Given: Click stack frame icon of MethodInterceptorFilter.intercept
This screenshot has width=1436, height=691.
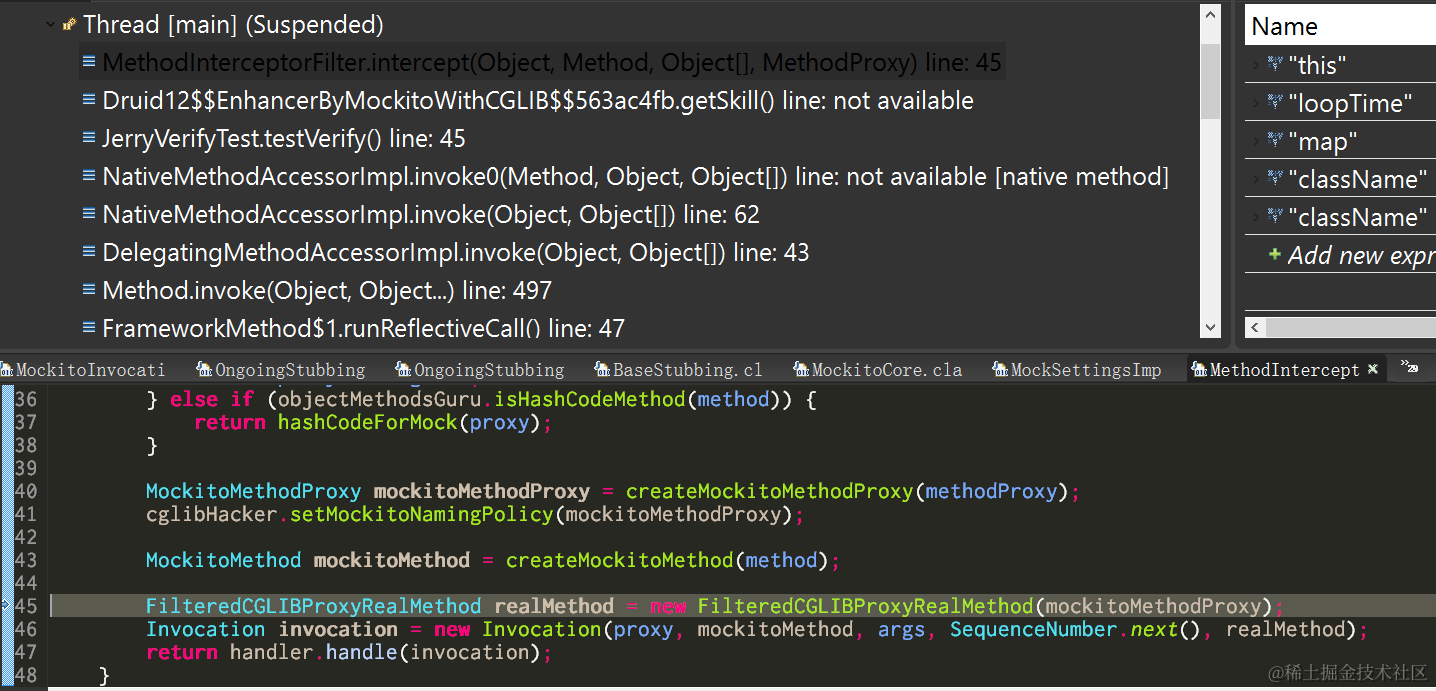Looking at the screenshot, I should click(89, 63).
